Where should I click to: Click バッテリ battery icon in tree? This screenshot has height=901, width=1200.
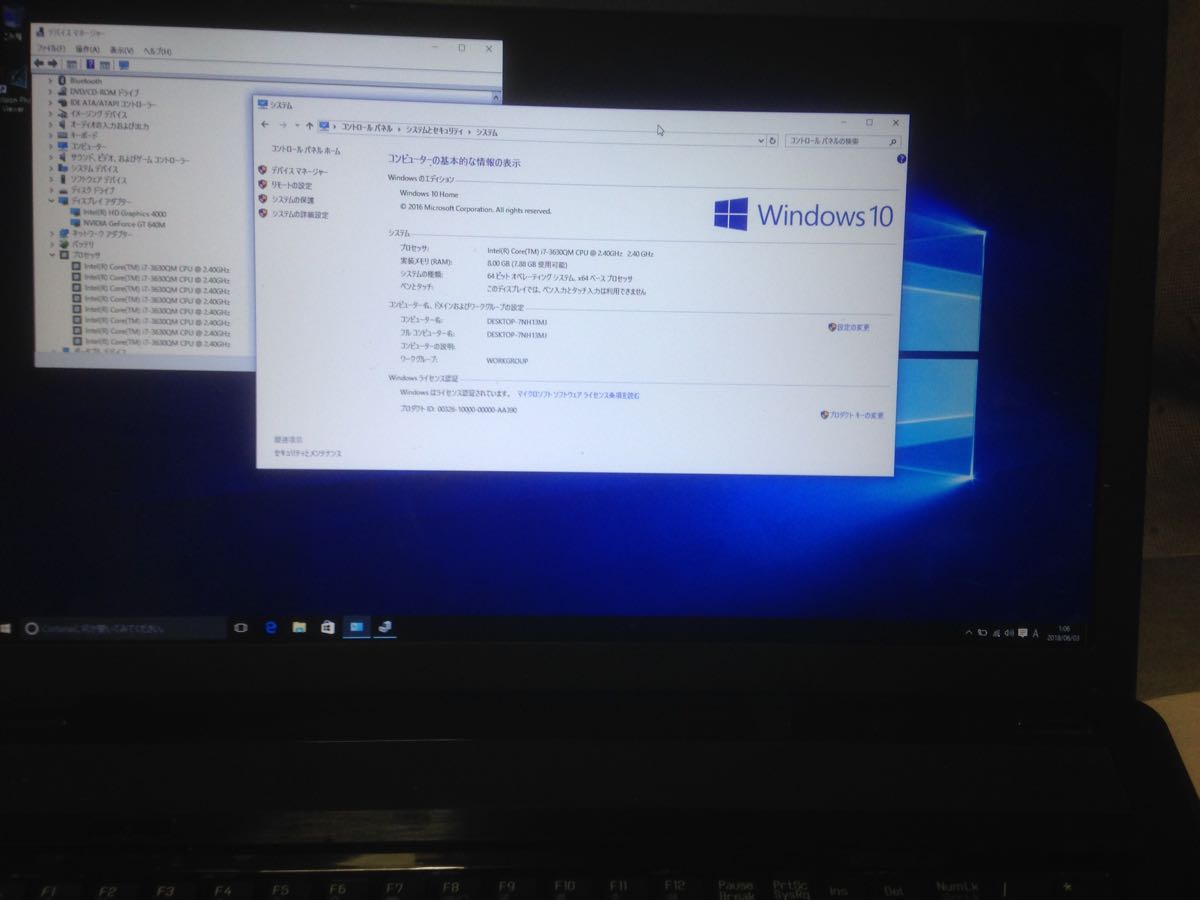63,244
